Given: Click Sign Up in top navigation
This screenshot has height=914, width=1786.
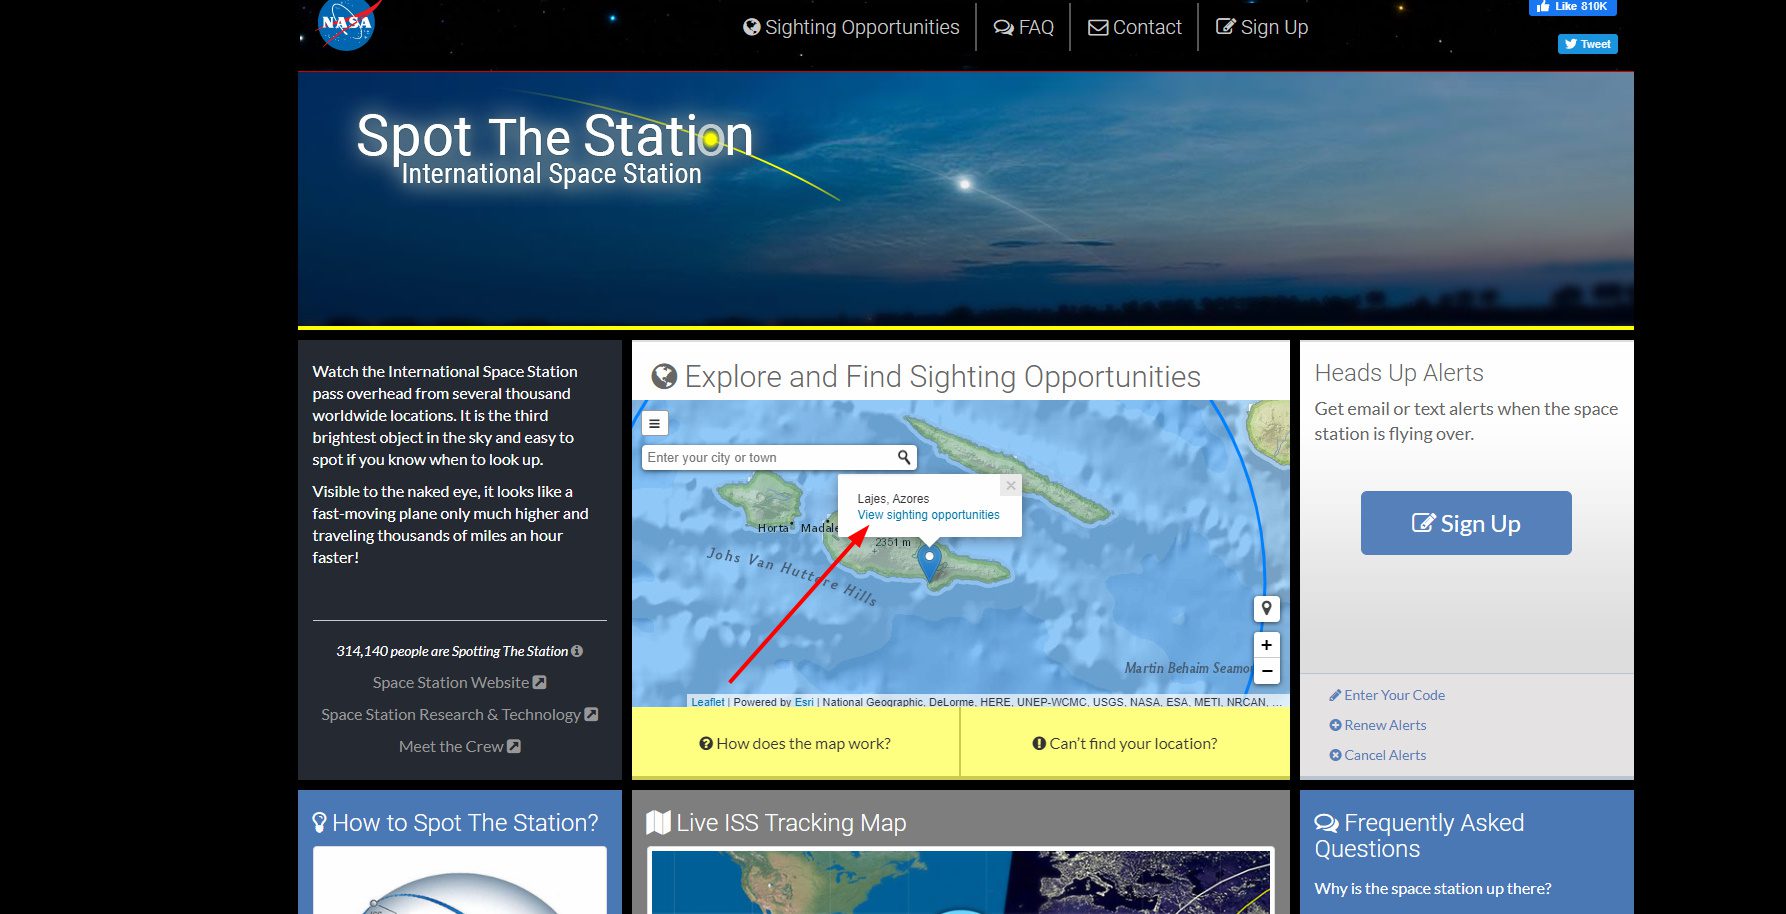Looking at the screenshot, I should [1262, 27].
